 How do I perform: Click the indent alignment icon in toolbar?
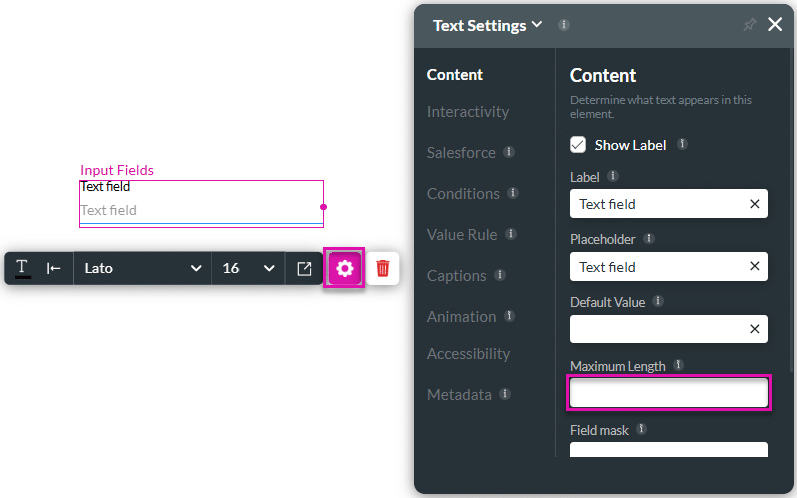[54, 268]
